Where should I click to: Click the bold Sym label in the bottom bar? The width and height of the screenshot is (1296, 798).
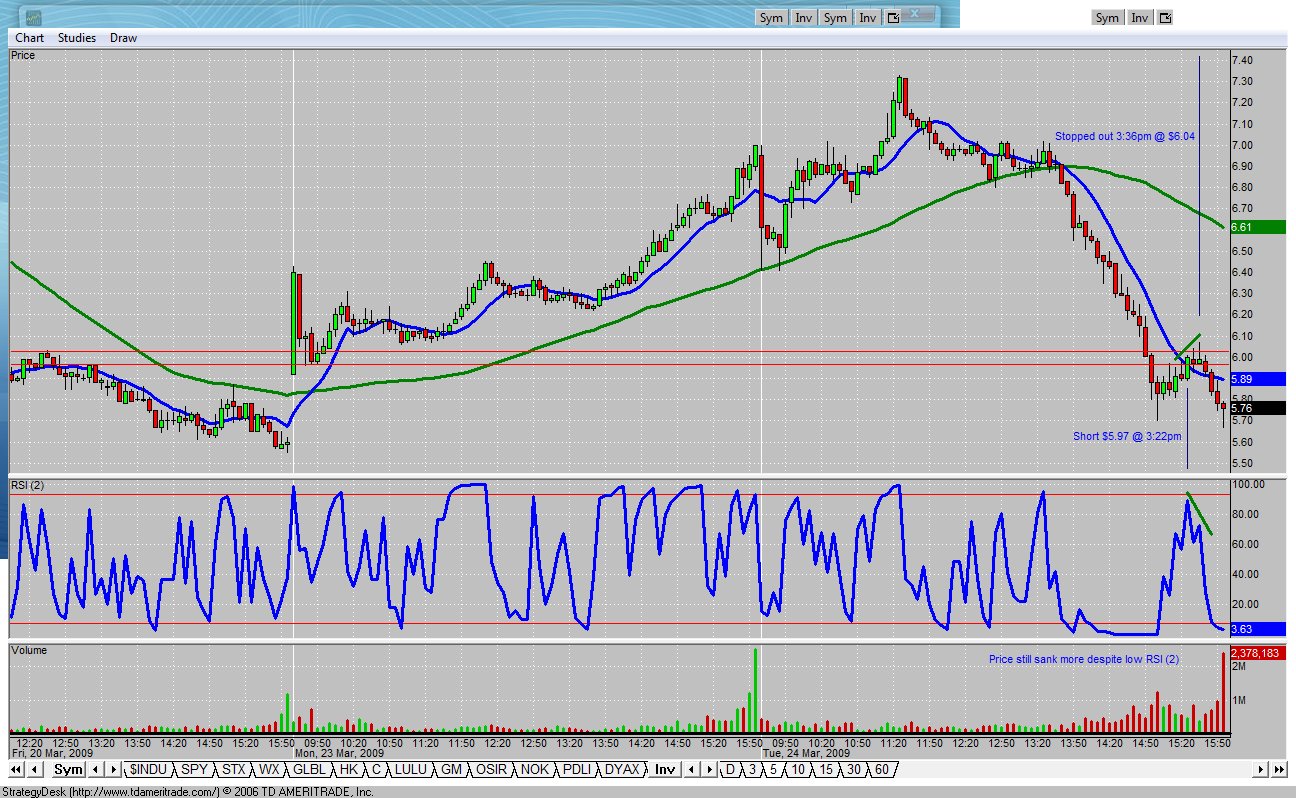point(68,769)
